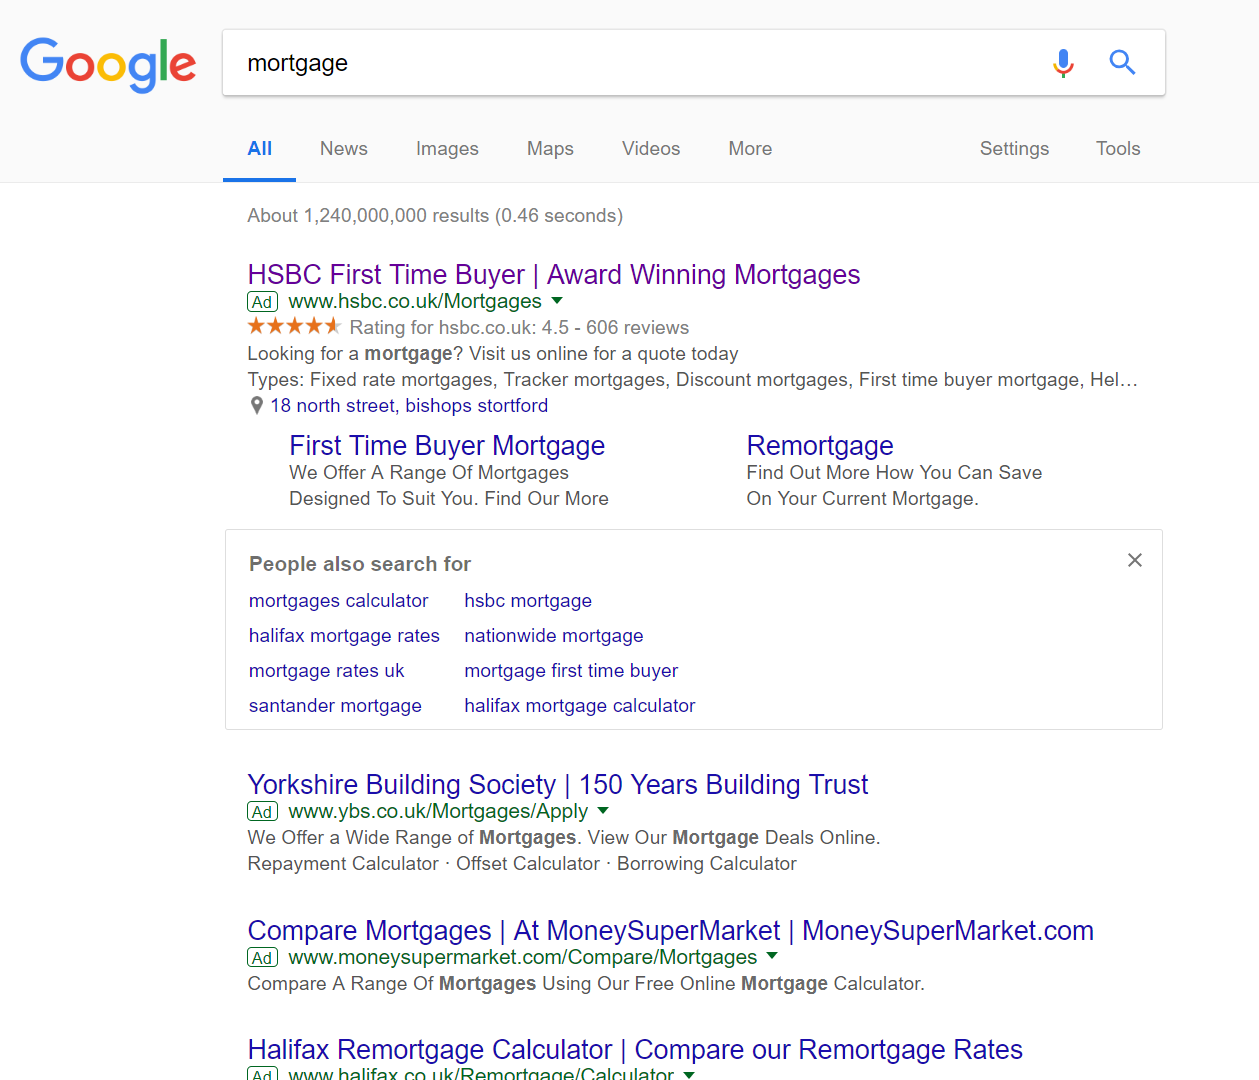The height and width of the screenshot is (1080, 1259).
Task: Search for nationwide mortgage suggestion
Action: pyautogui.click(x=554, y=636)
